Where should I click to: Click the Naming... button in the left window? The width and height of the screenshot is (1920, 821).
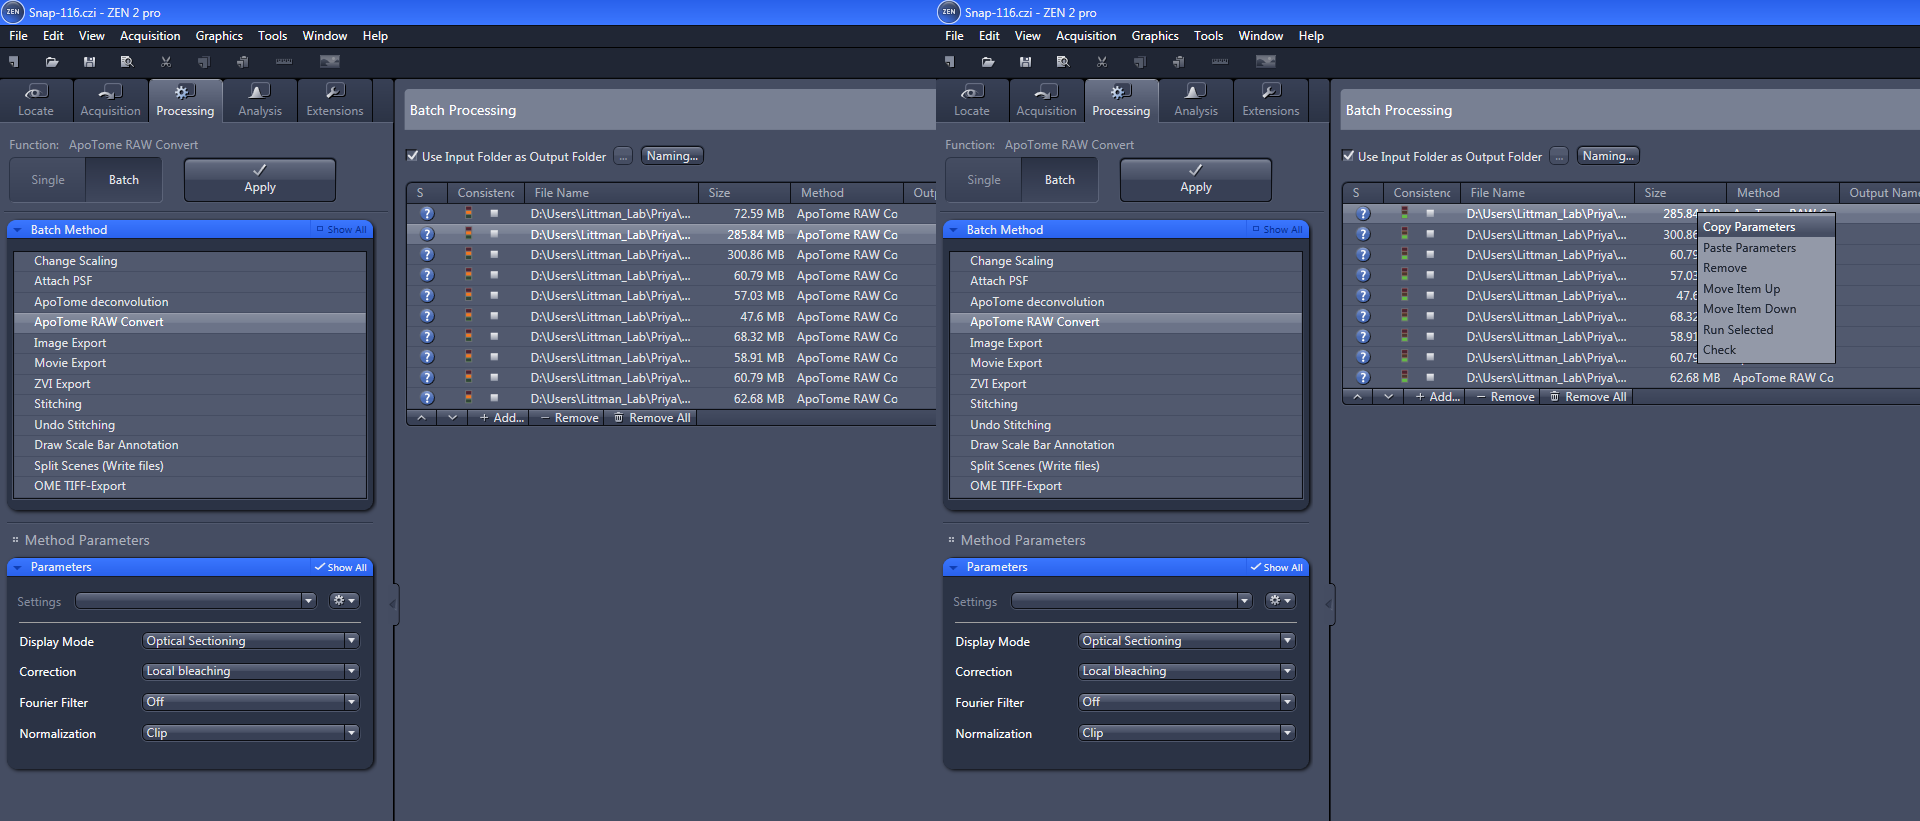(x=672, y=156)
